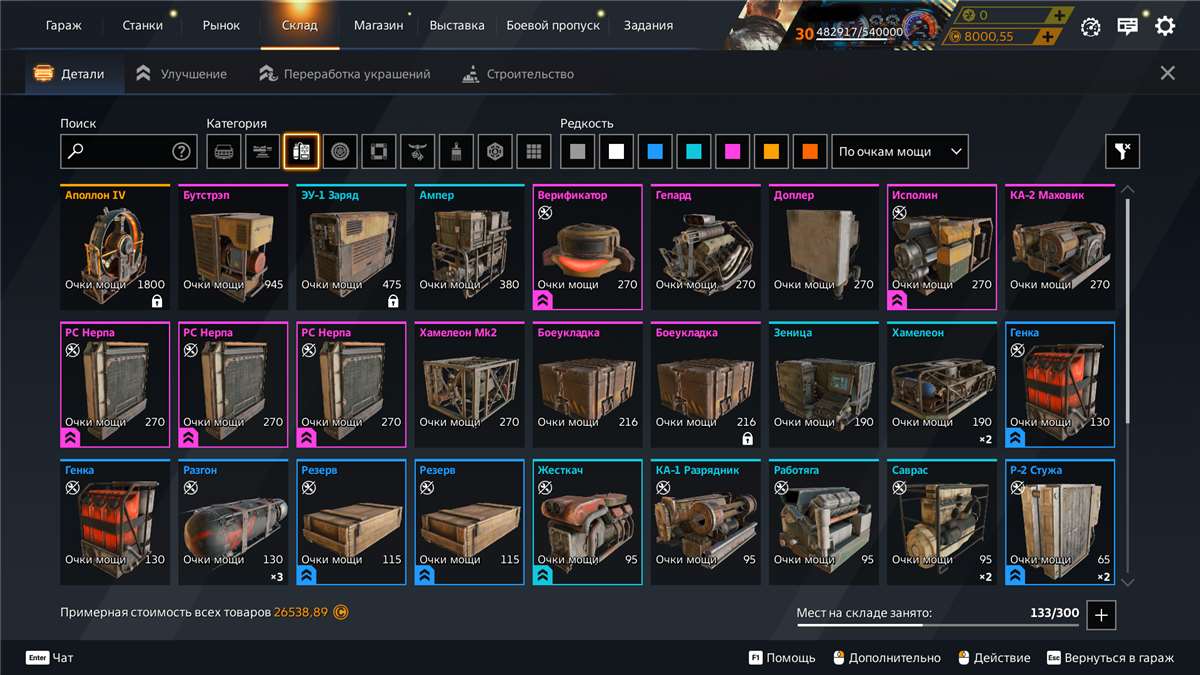Image resolution: width=1200 pixels, height=675 pixels.
Task: Select the grid all-categories filter icon
Action: point(535,152)
